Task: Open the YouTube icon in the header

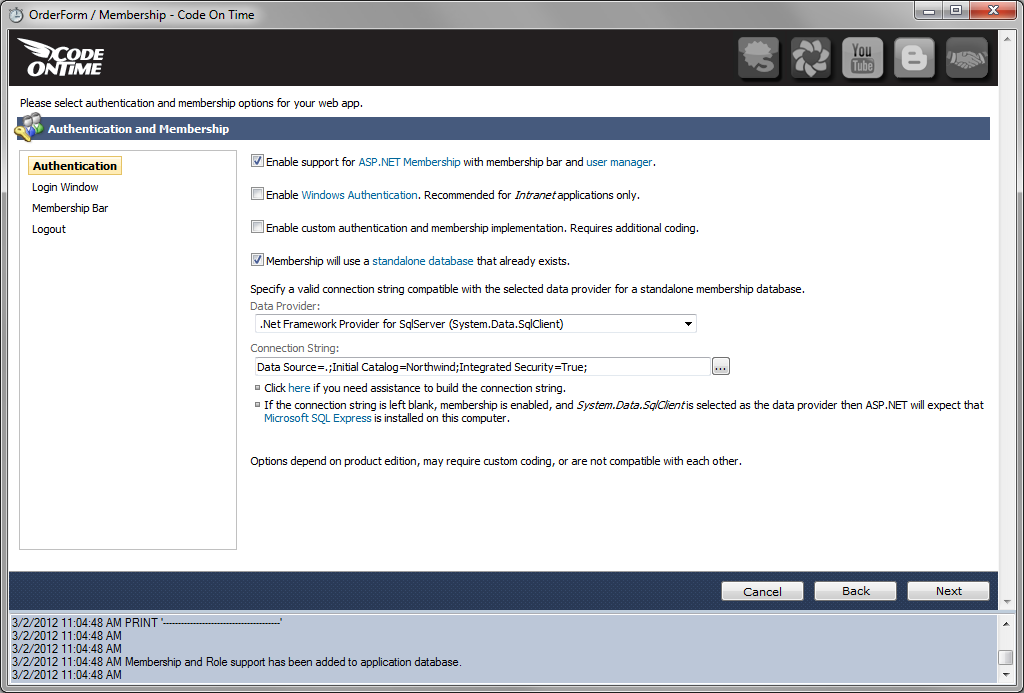Action: click(x=862, y=57)
